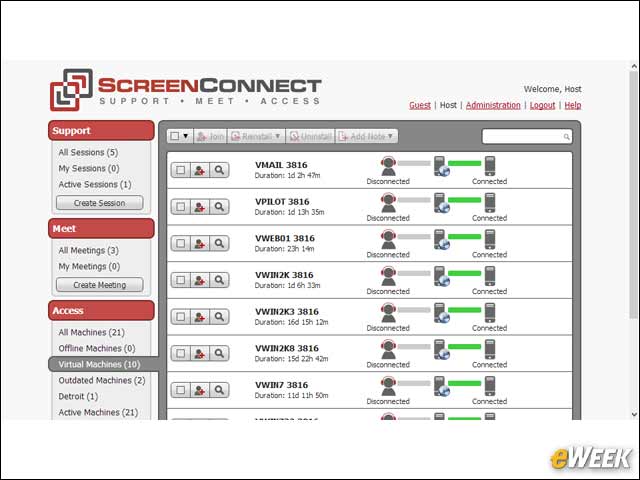Click the join icon for VWIN2K3 3816

tap(200, 317)
